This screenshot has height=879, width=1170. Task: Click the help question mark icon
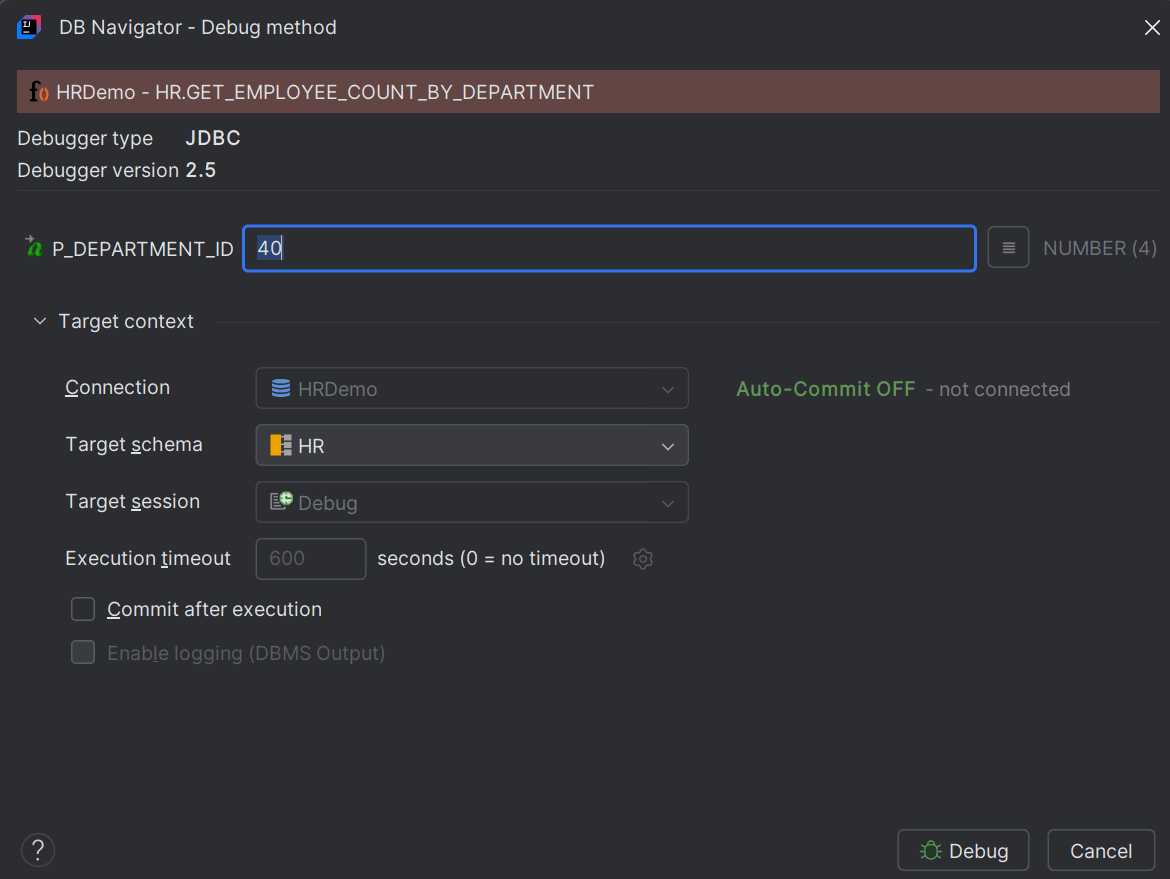pos(37,850)
